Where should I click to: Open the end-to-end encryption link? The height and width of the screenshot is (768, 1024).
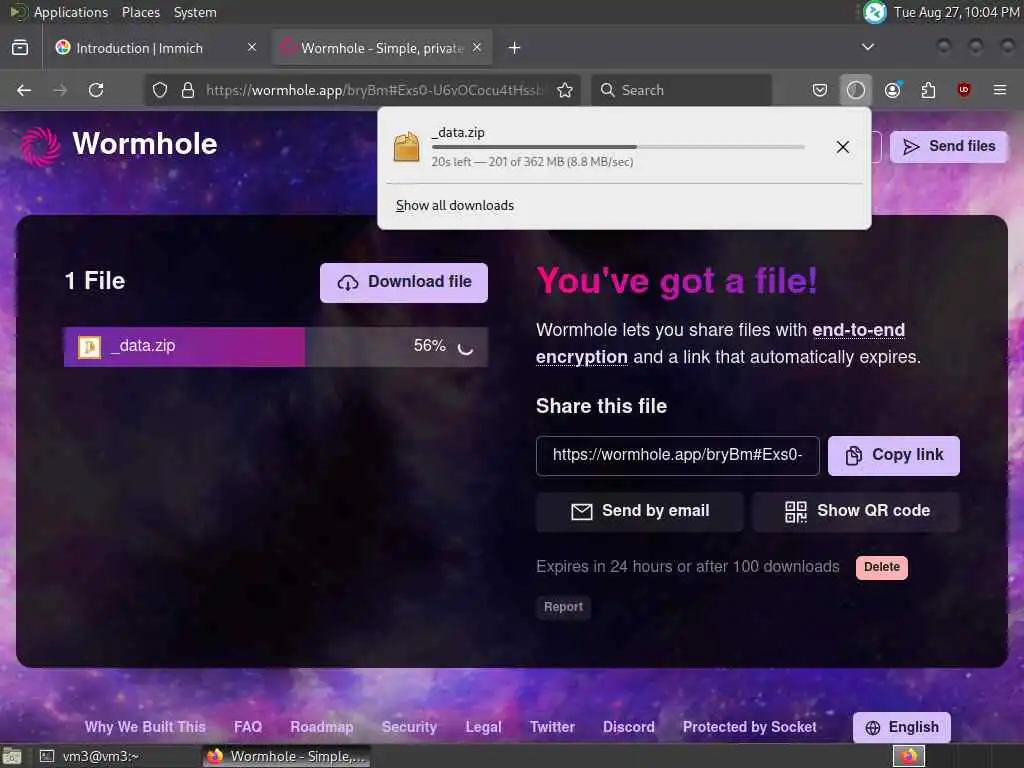[720, 344]
